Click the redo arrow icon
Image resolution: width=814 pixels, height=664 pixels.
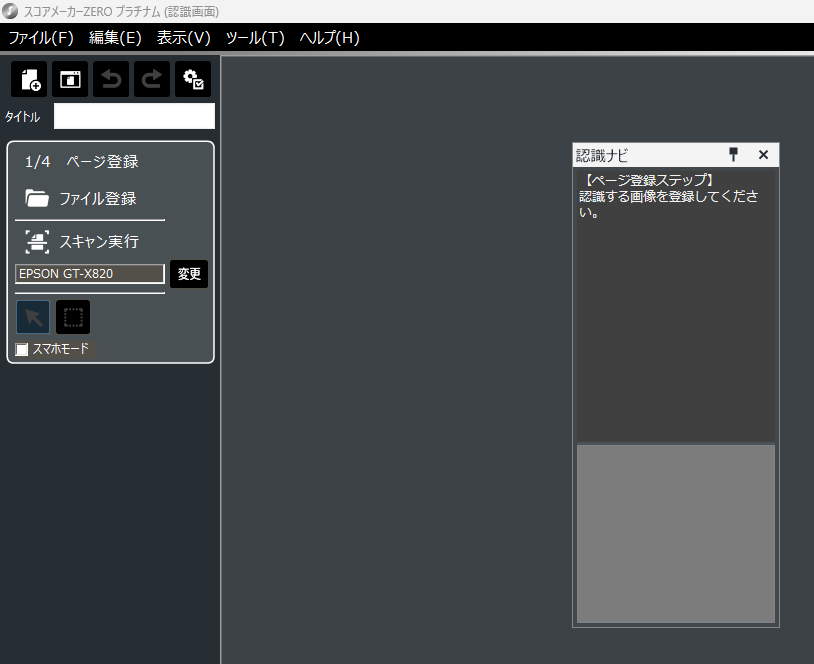pos(152,79)
